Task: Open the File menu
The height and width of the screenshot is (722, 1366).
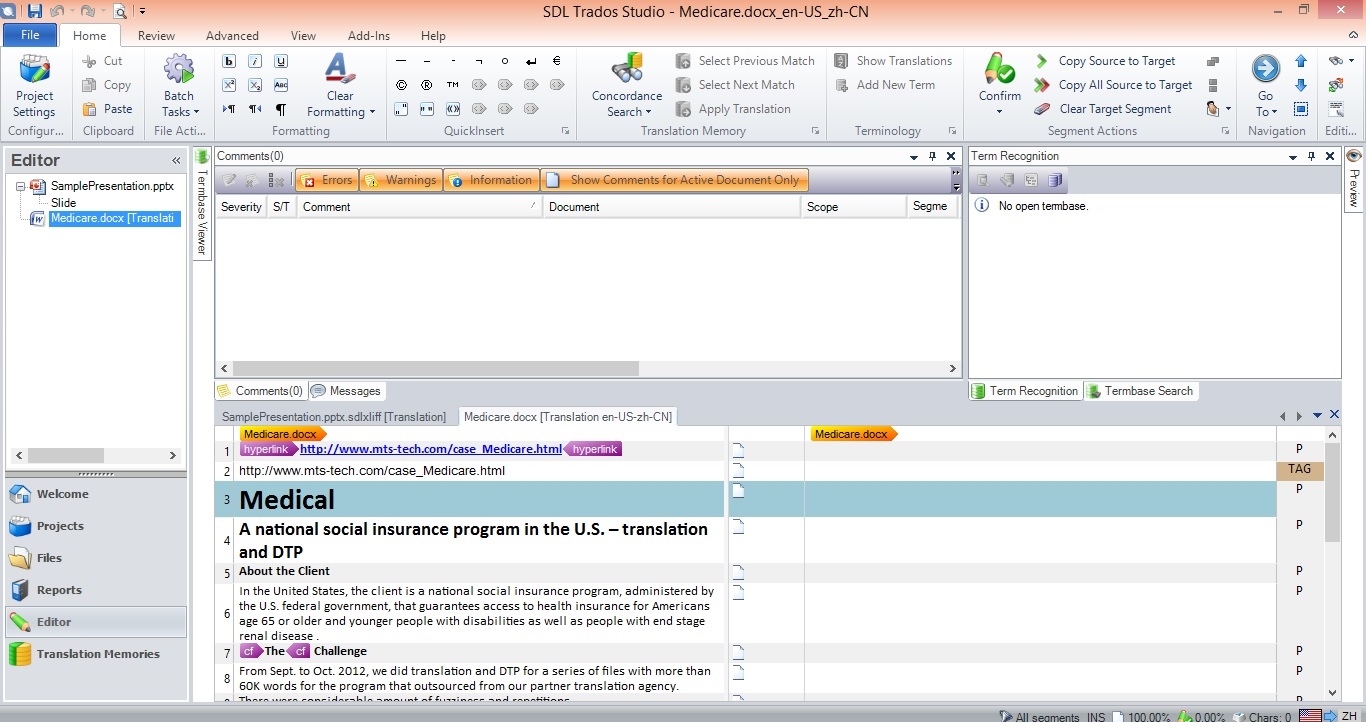Action: tap(30, 35)
